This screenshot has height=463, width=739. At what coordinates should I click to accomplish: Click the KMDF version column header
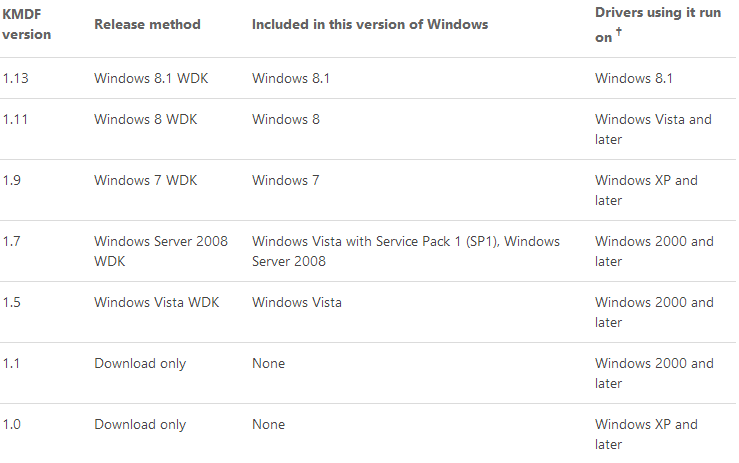coord(27,25)
